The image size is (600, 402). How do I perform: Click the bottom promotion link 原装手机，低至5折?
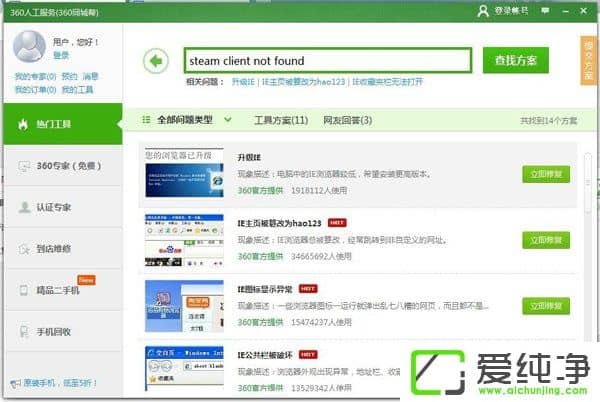pos(59,383)
